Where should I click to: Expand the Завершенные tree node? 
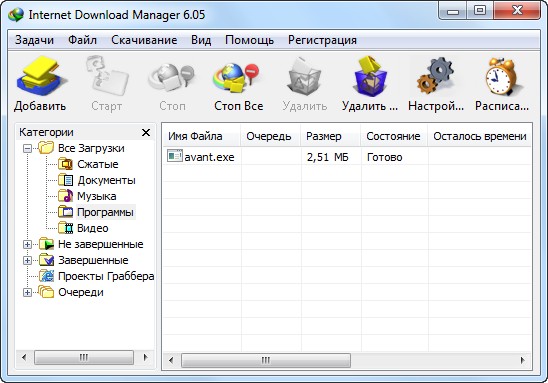27,260
